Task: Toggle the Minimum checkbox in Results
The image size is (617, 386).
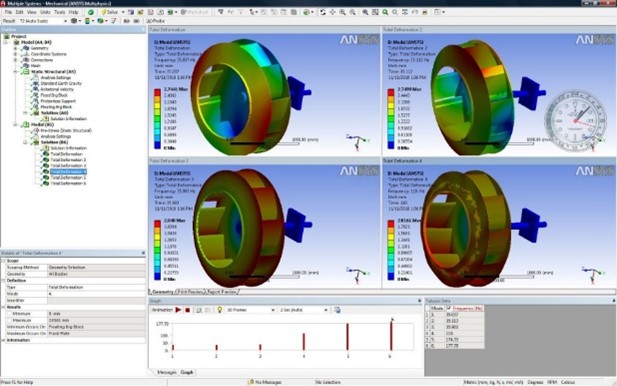Action: 9,314
